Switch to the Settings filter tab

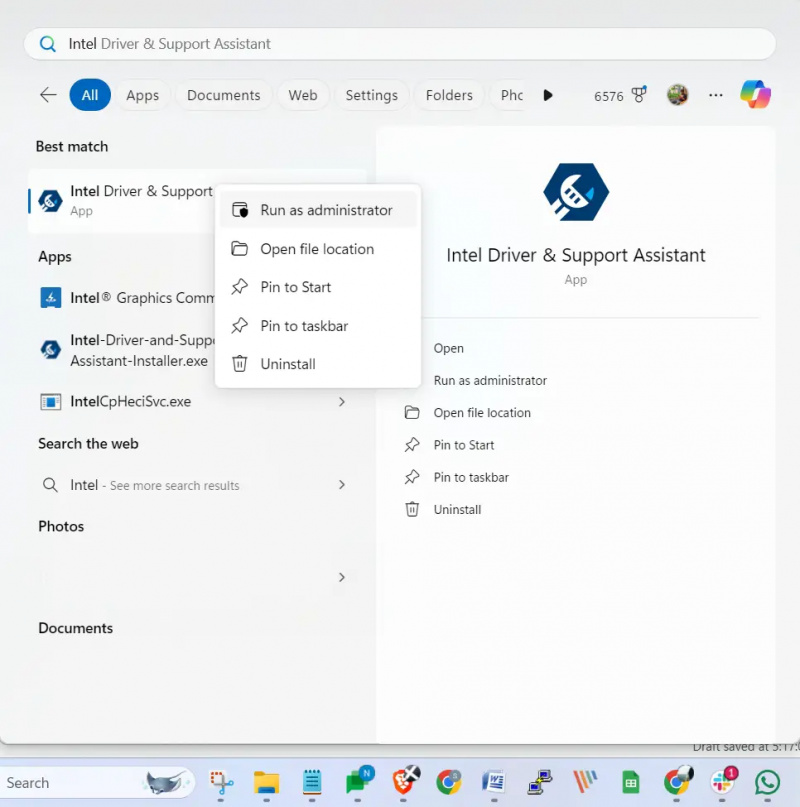pos(372,95)
